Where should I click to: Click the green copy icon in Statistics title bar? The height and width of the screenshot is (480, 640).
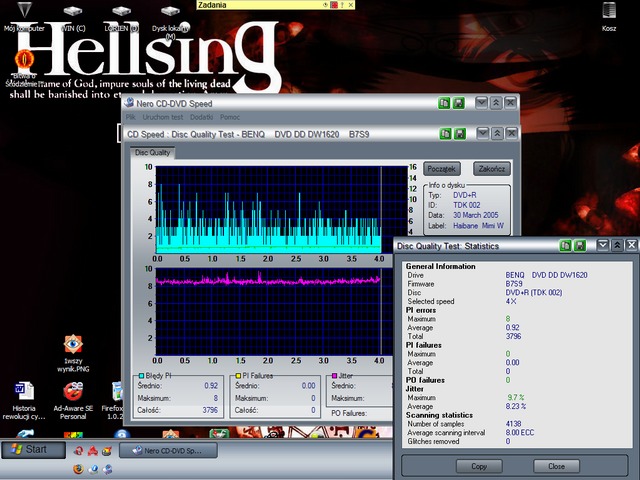pyautogui.click(x=565, y=245)
